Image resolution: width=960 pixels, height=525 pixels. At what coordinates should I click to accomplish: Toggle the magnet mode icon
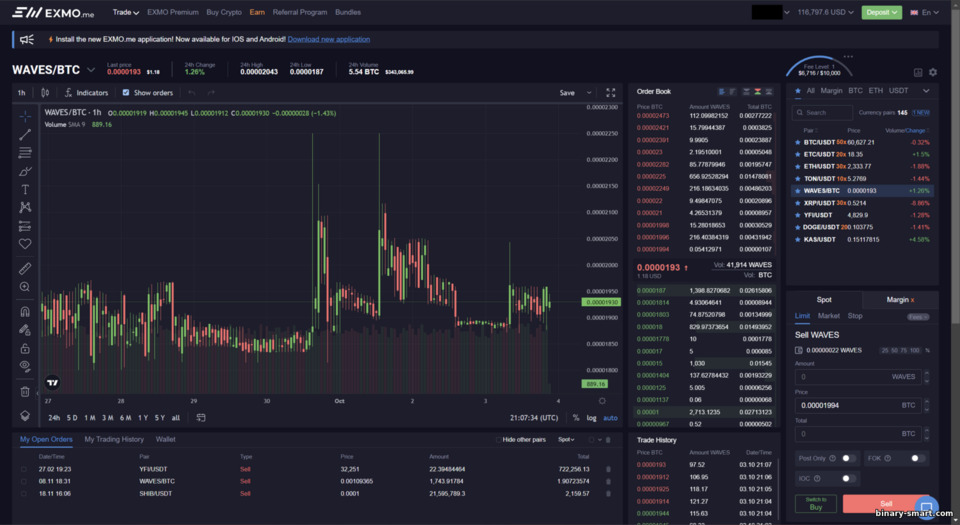coord(25,311)
